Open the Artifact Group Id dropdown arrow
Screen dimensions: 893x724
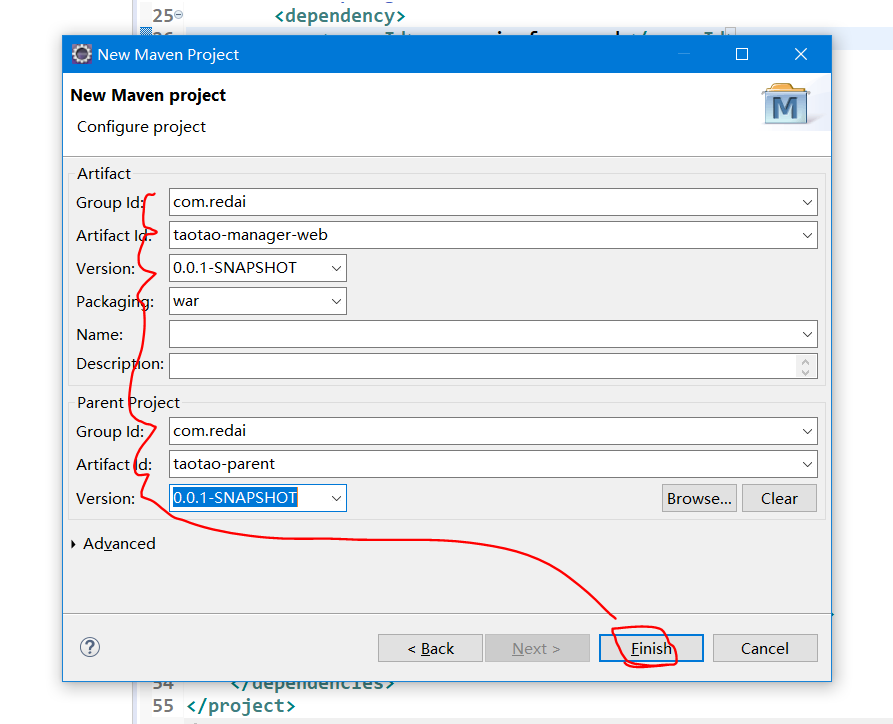pos(807,202)
